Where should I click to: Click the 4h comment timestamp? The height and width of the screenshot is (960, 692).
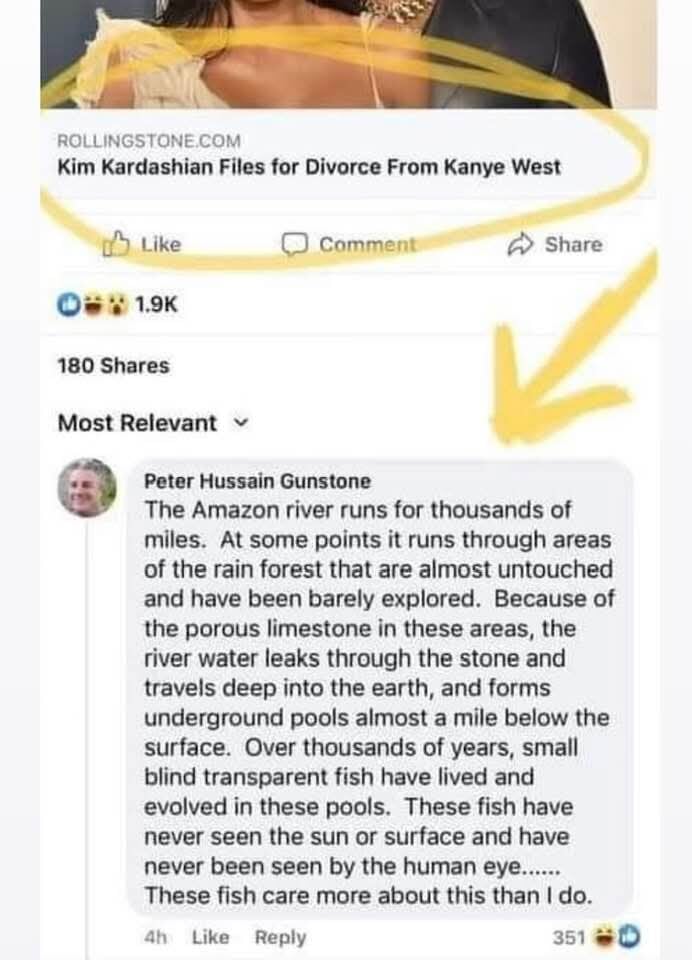coord(155,938)
